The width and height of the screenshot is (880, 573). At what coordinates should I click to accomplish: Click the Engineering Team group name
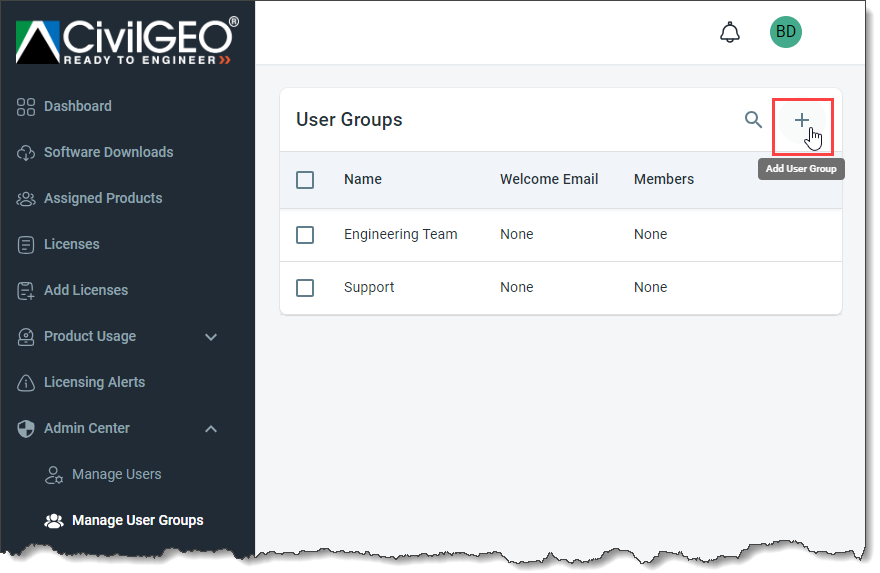(x=400, y=235)
